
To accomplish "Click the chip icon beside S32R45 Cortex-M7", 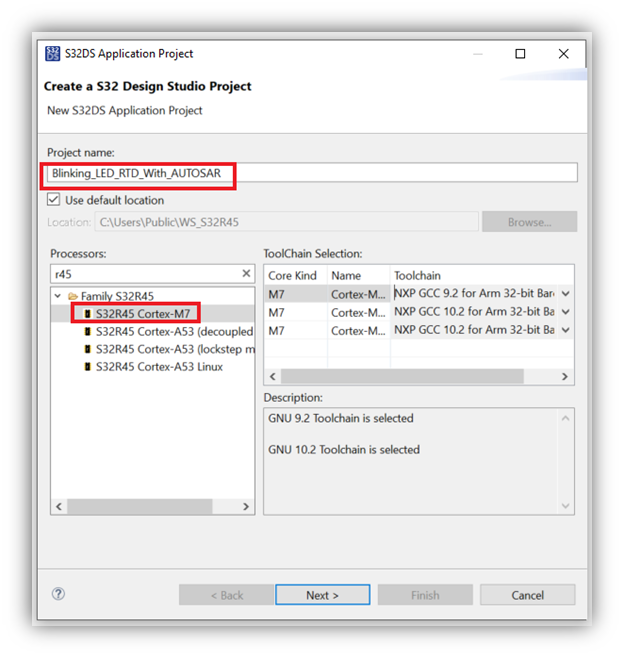I will click(x=88, y=314).
